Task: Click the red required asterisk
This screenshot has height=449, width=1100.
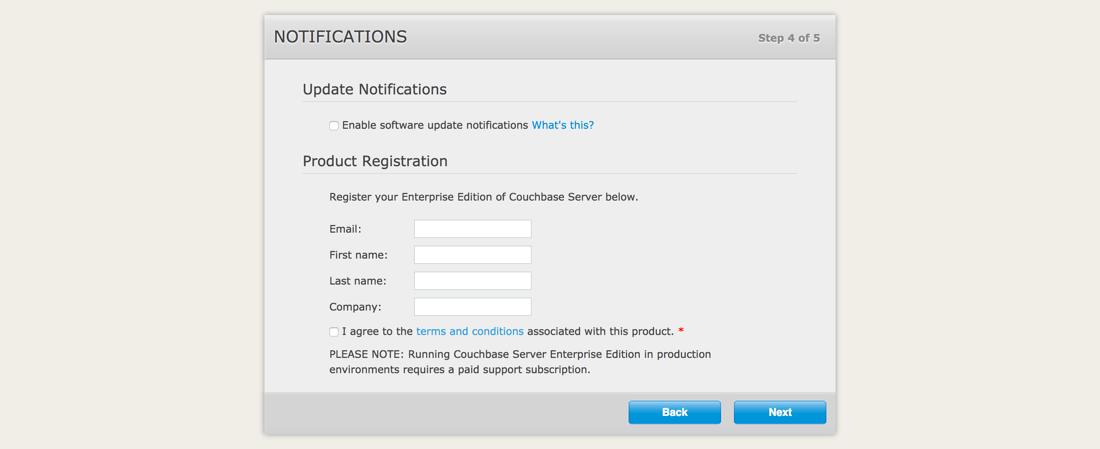Action: [680, 330]
